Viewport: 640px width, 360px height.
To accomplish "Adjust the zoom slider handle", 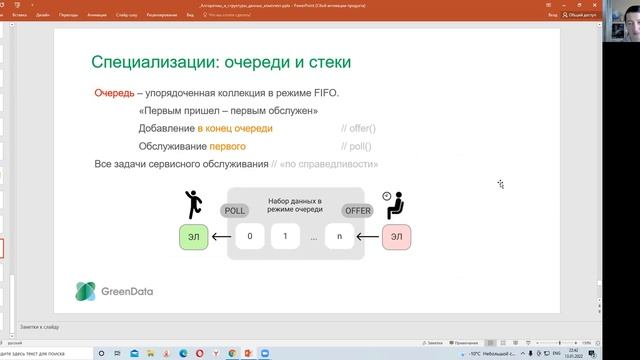I will pos(560,343).
